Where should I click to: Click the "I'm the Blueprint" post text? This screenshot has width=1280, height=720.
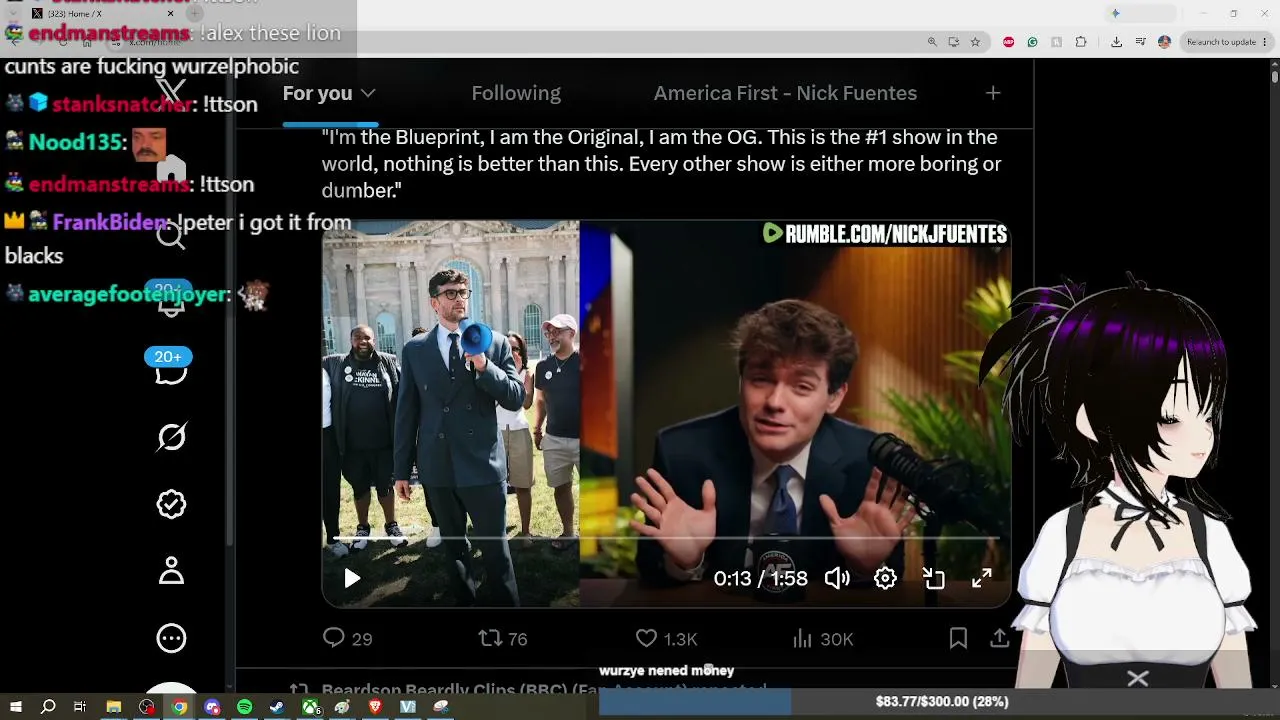point(661,164)
